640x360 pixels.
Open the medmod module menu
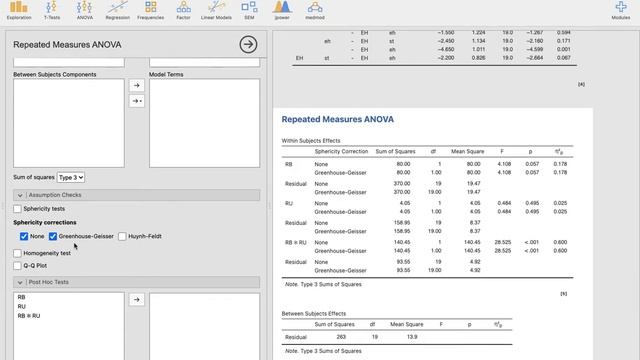click(x=315, y=10)
